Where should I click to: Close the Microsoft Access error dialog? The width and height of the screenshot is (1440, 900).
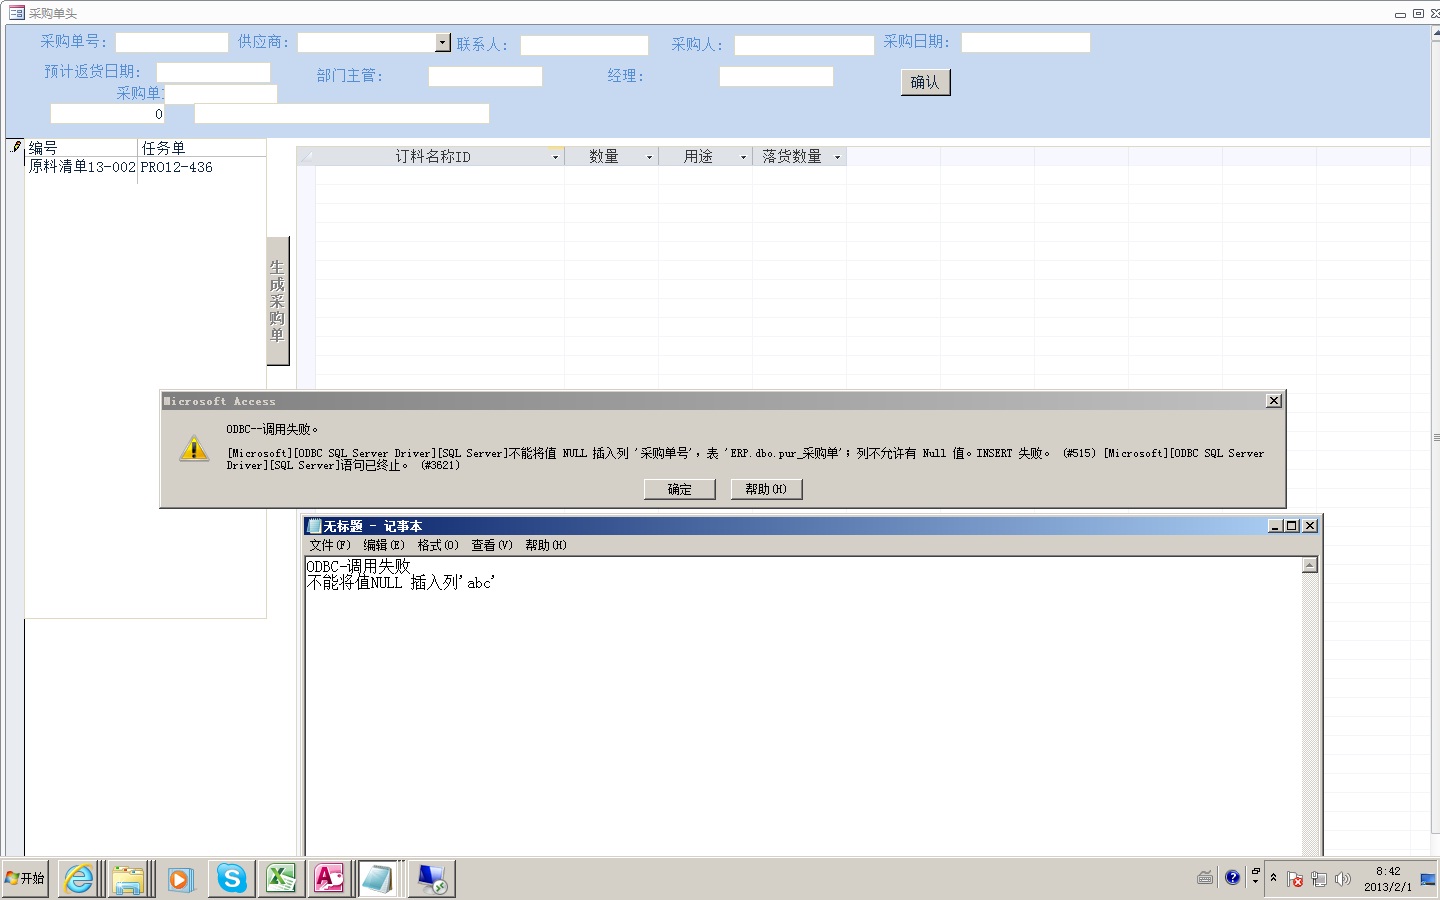pyautogui.click(x=1273, y=401)
